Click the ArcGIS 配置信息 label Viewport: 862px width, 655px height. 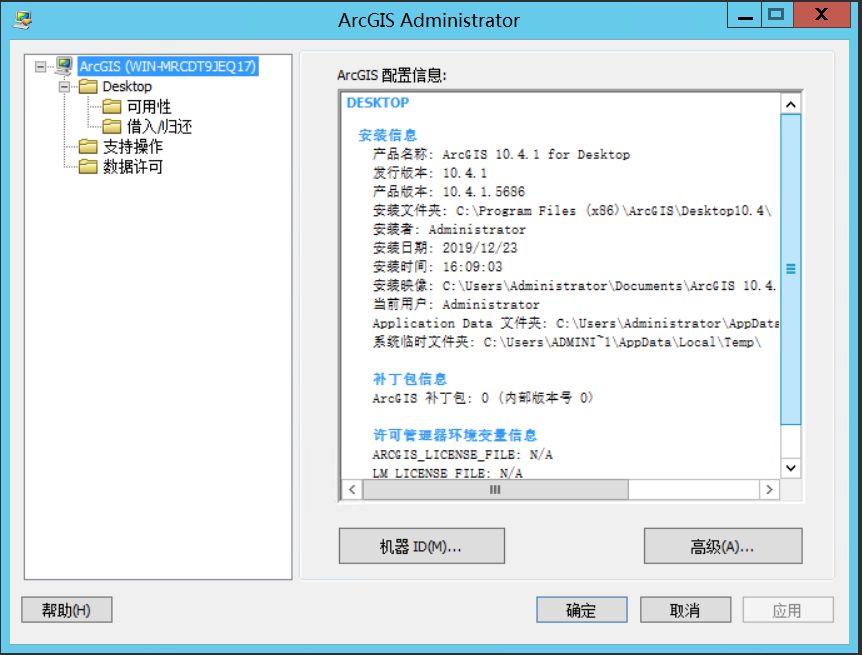tap(391, 75)
